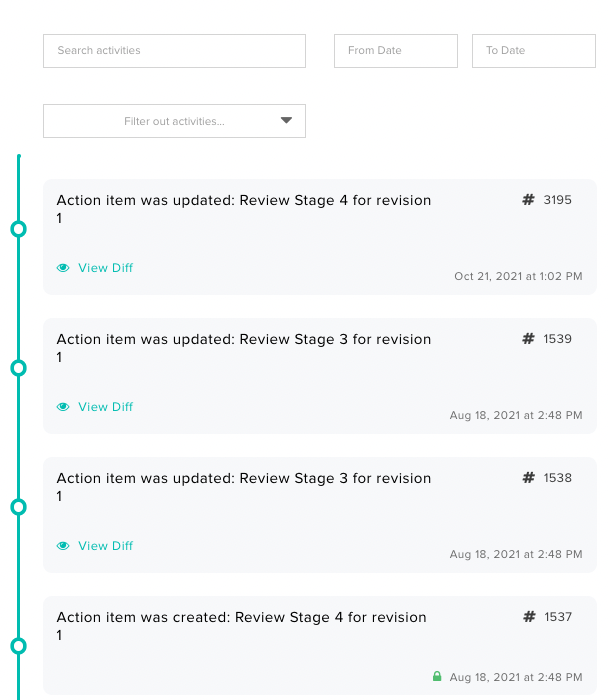View Diff for Stage 3 update 1539

[x=105, y=407]
